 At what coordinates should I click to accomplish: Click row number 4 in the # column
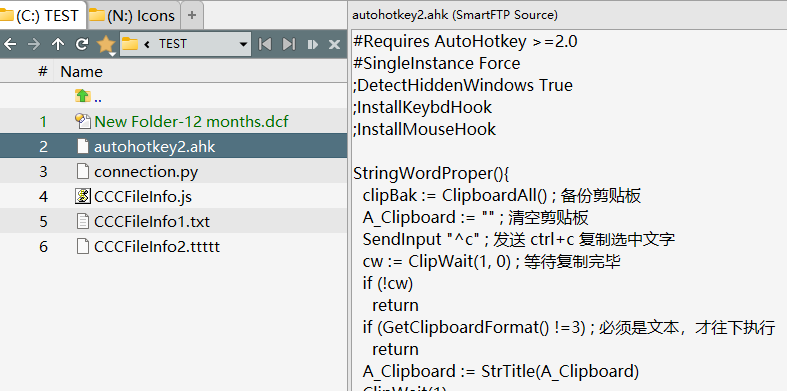tap(43, 197)
